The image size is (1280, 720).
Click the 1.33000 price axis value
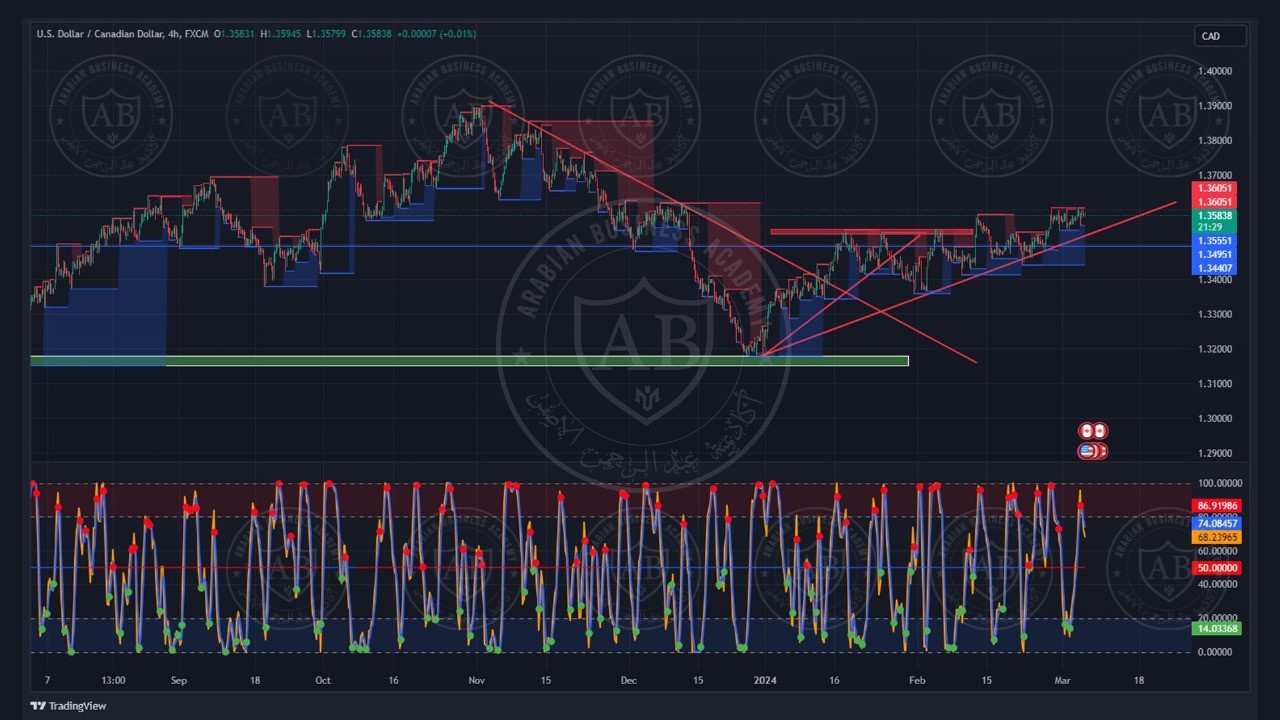tap(1217, 314)
